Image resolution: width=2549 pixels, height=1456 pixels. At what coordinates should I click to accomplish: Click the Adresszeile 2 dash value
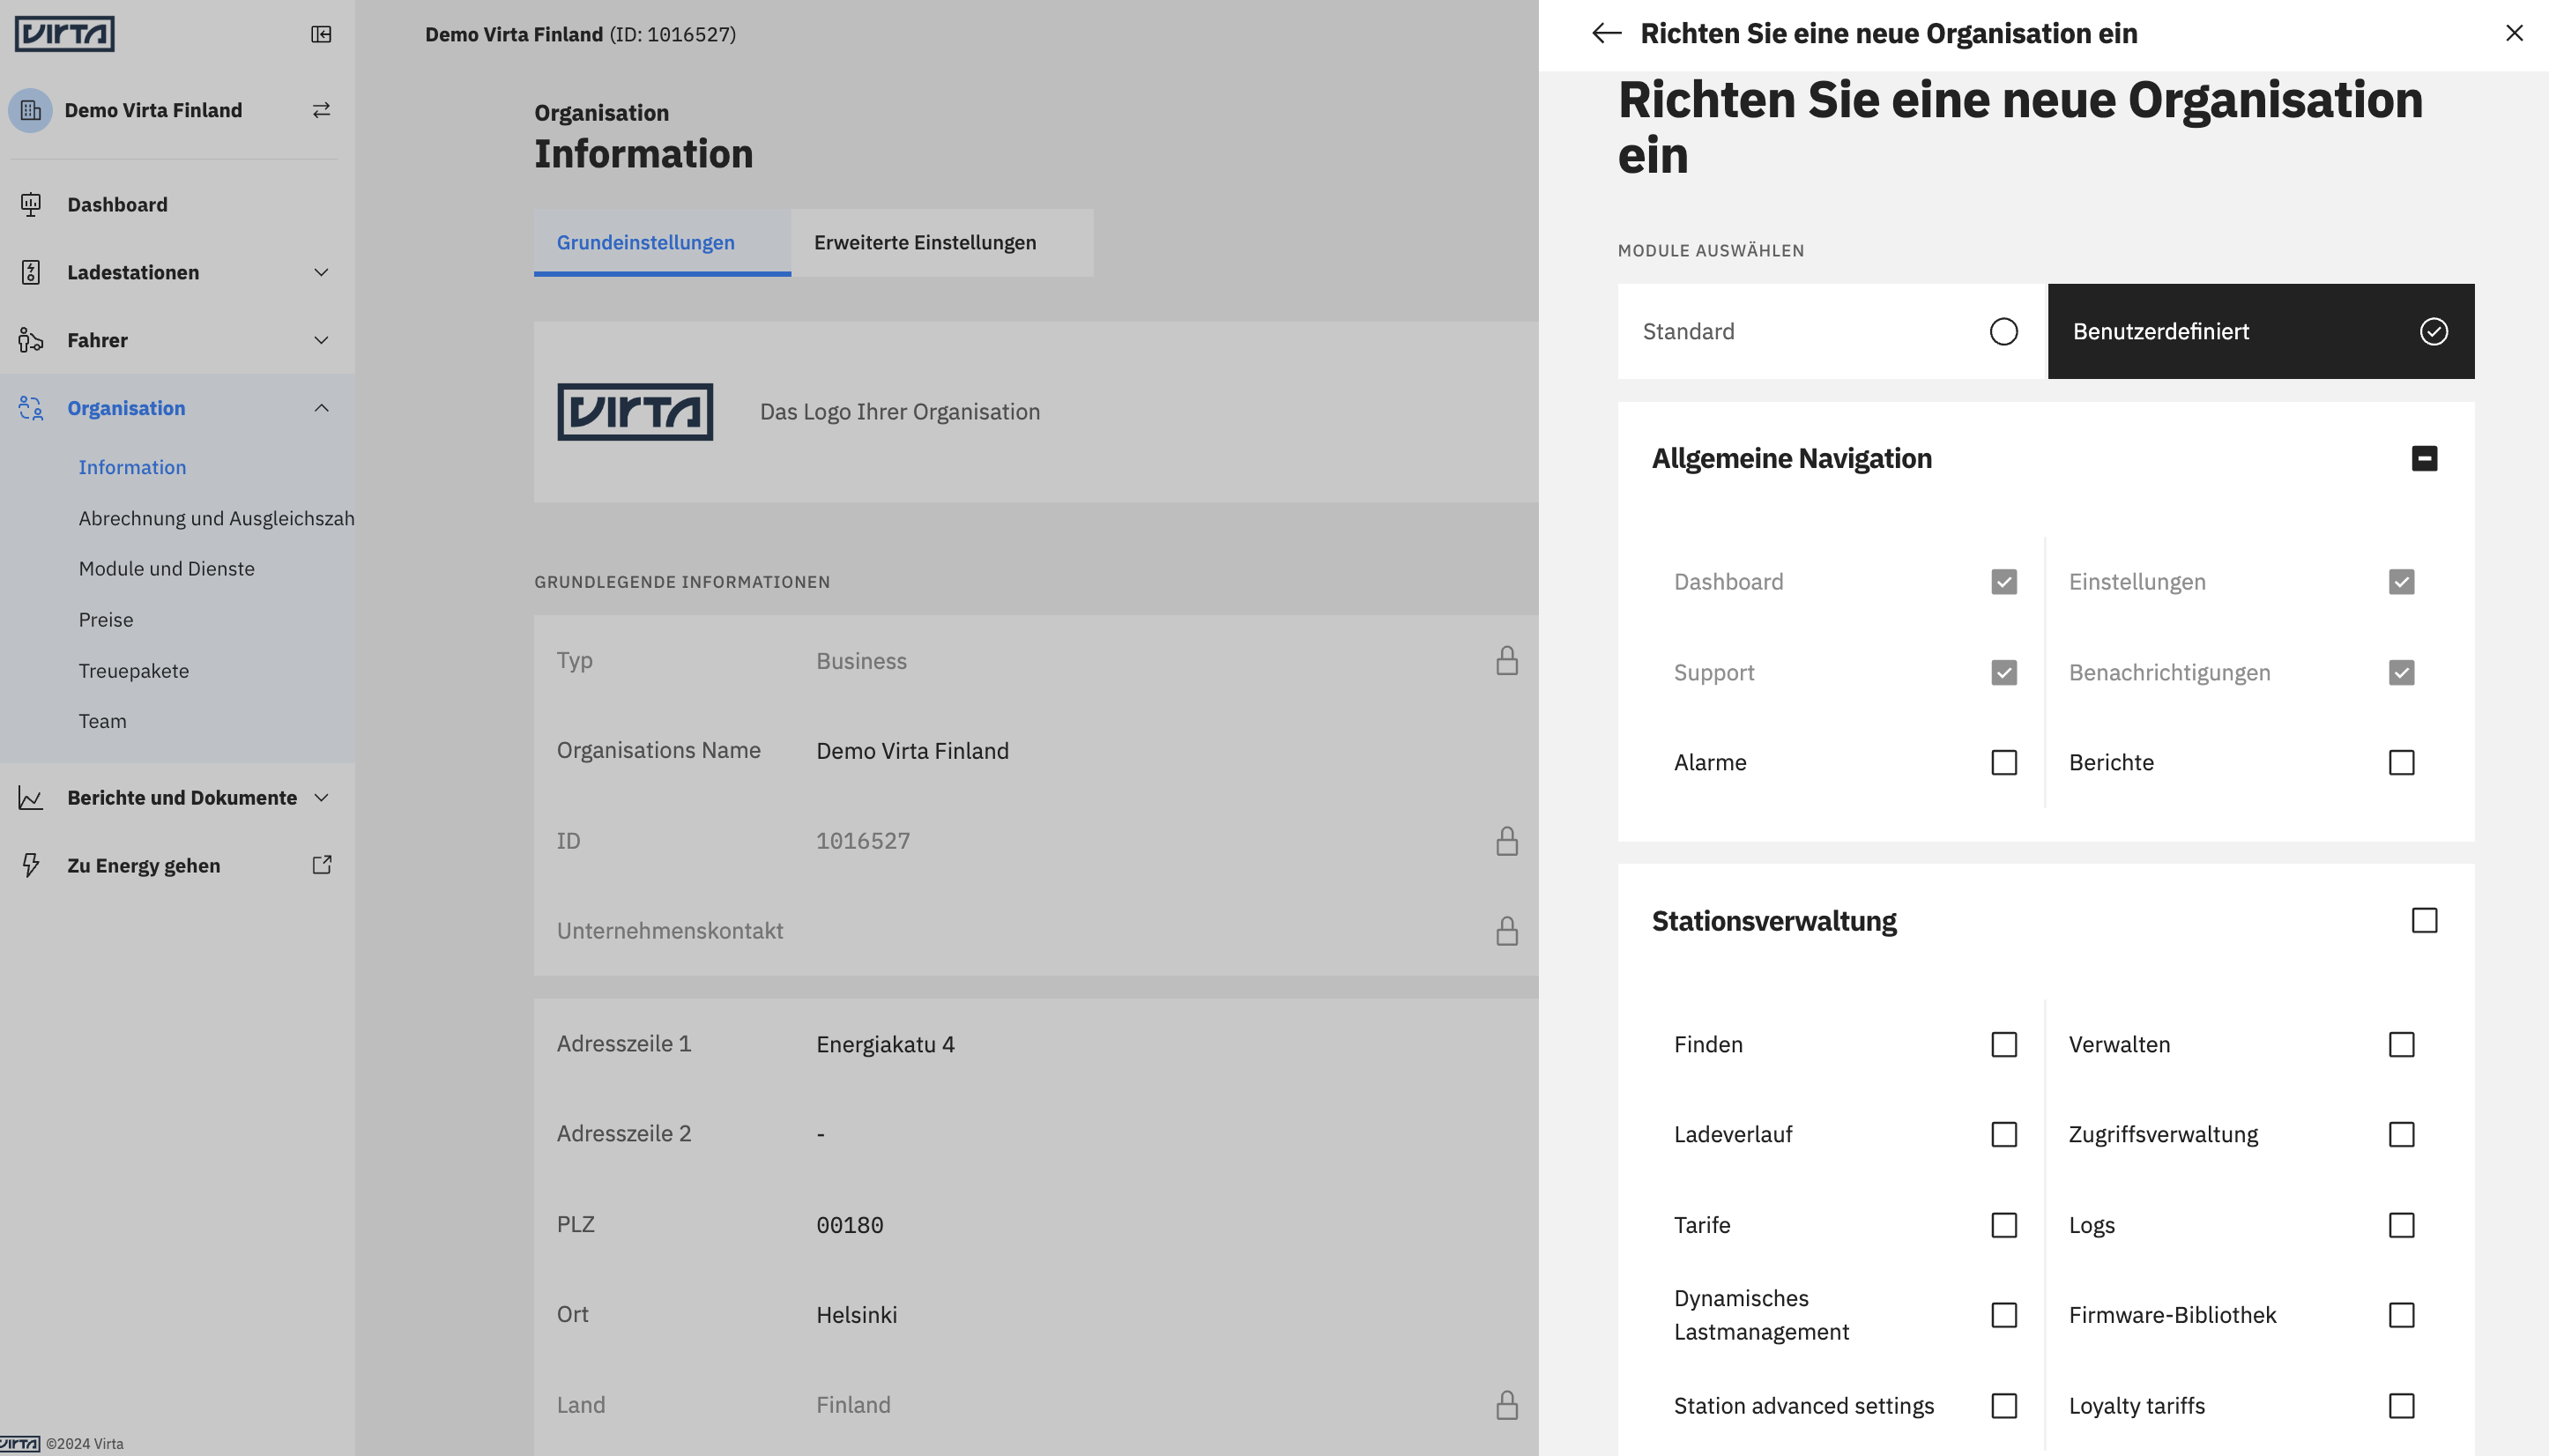[820, 1135]
